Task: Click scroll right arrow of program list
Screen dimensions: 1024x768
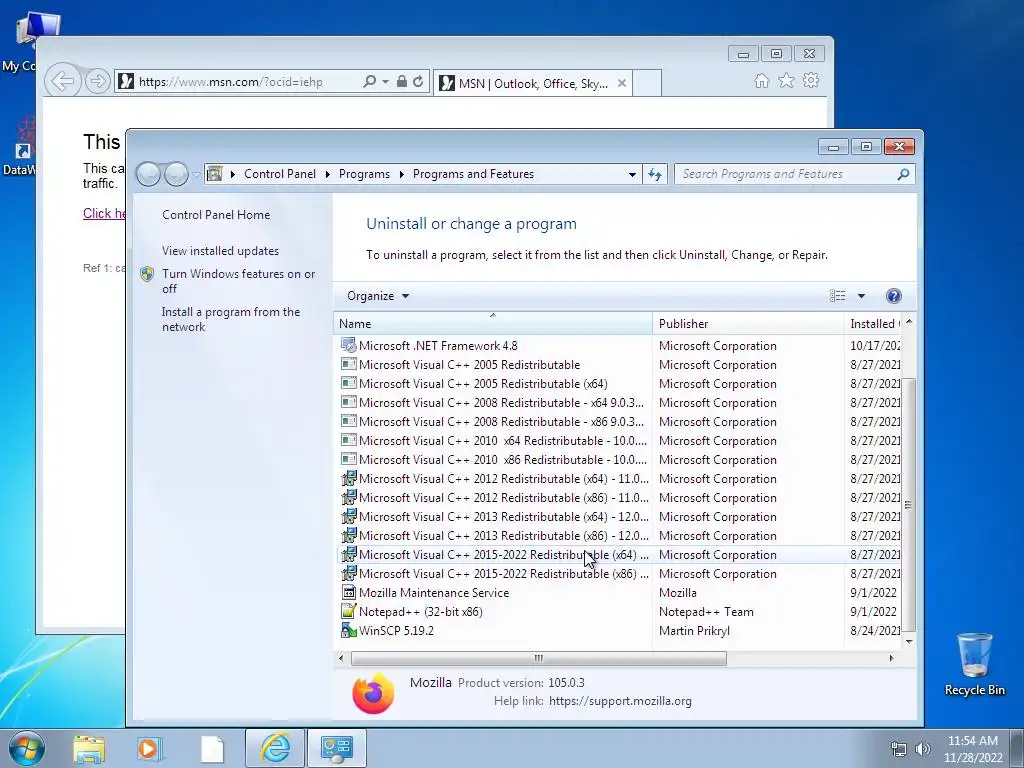Action: (891, 658)
